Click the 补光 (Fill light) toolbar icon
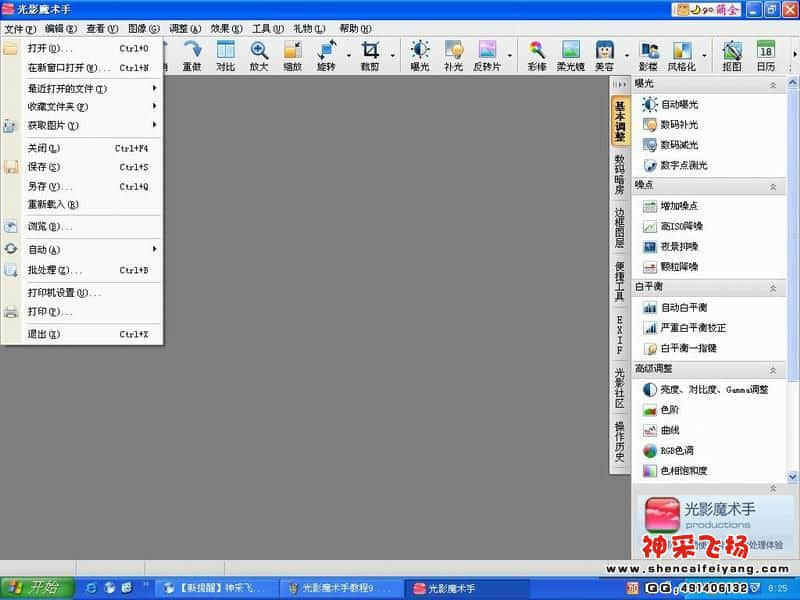 click(x=453, y=51)
